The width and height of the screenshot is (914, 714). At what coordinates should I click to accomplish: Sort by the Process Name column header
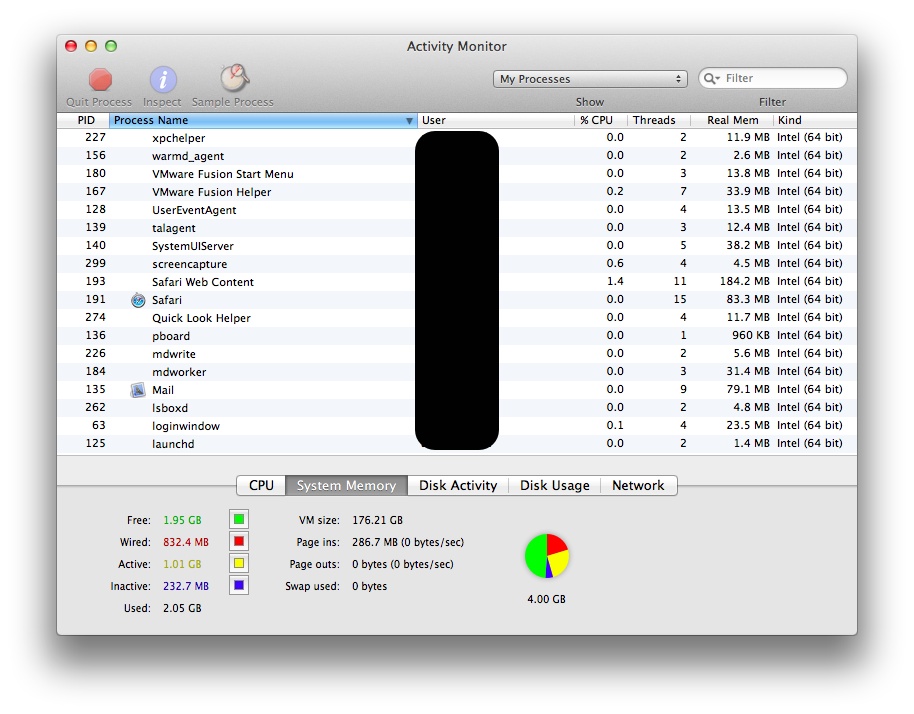pos(263,120)
